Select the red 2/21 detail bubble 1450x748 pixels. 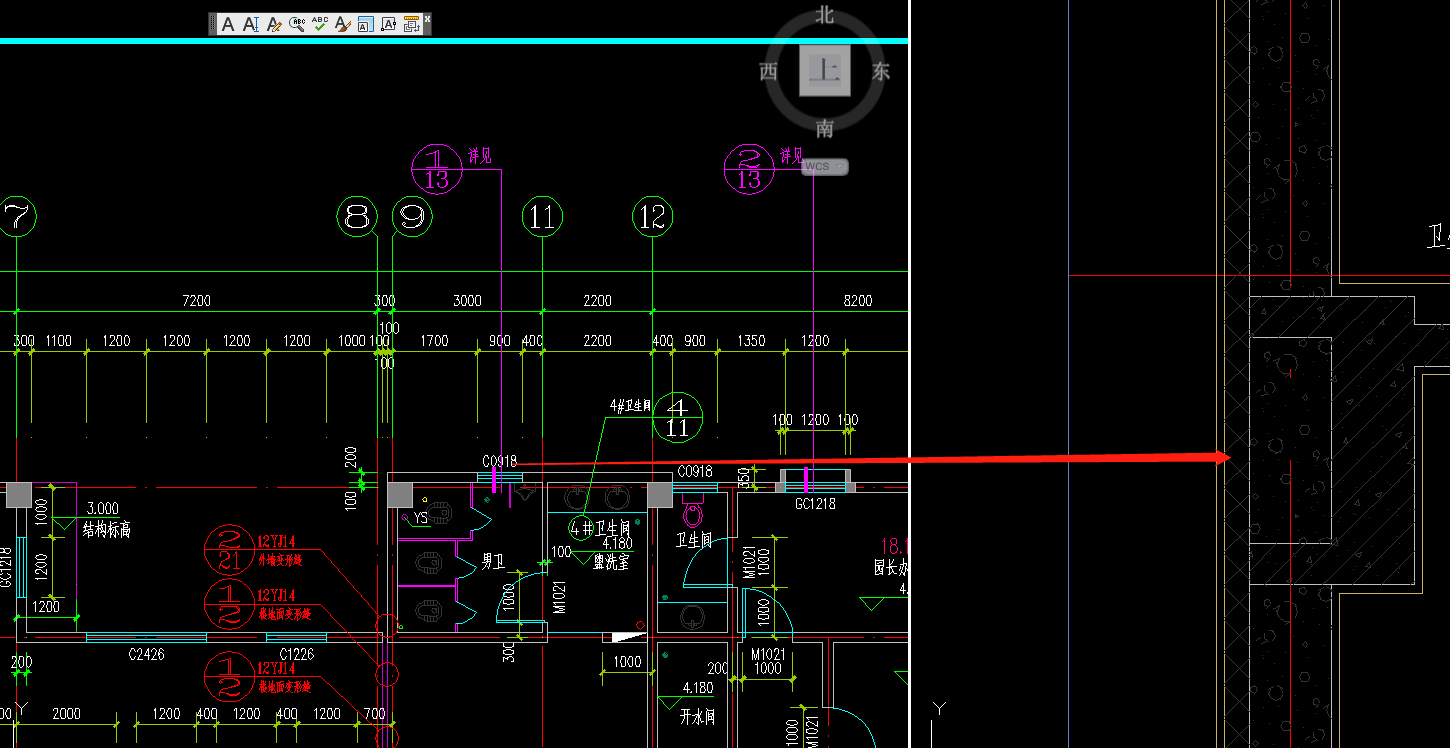(229, 550)
